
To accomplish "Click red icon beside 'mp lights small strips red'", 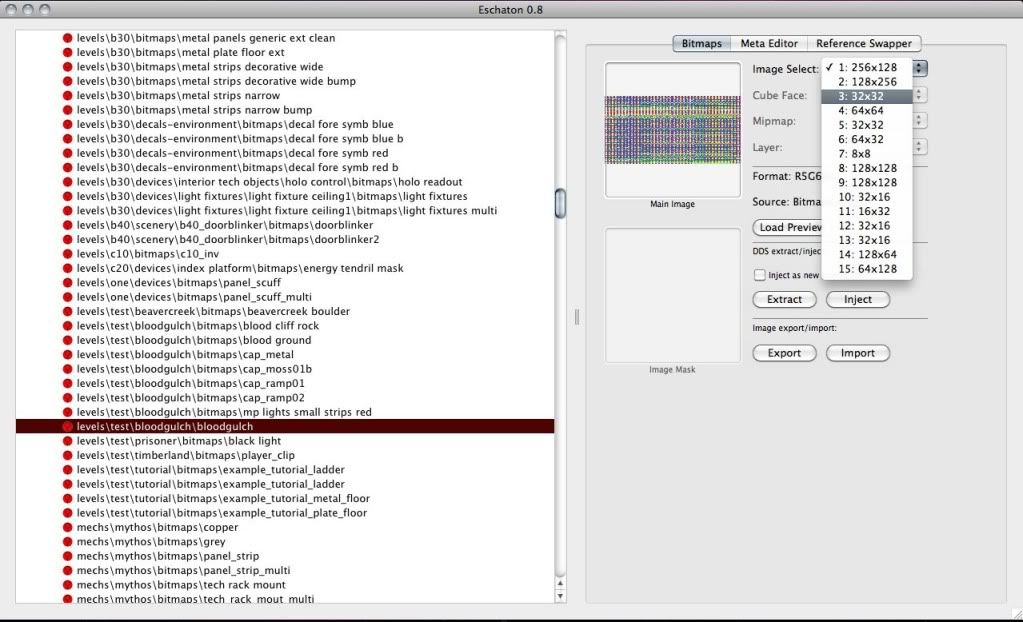I will (x=67, y=412).
